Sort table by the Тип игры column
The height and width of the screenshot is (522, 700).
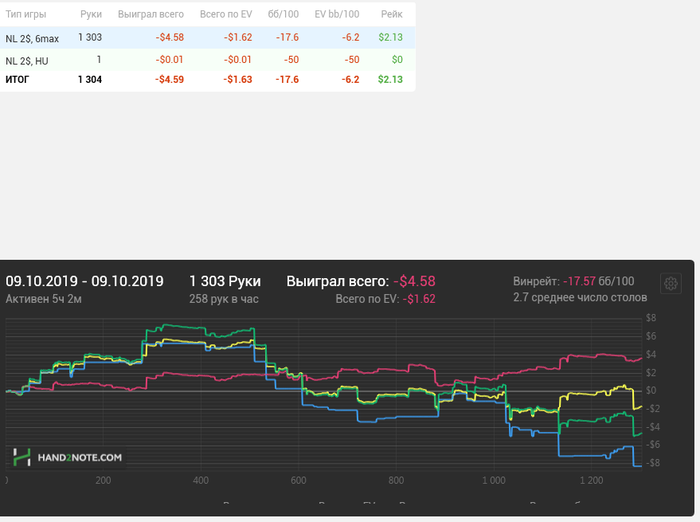point(26,14)
